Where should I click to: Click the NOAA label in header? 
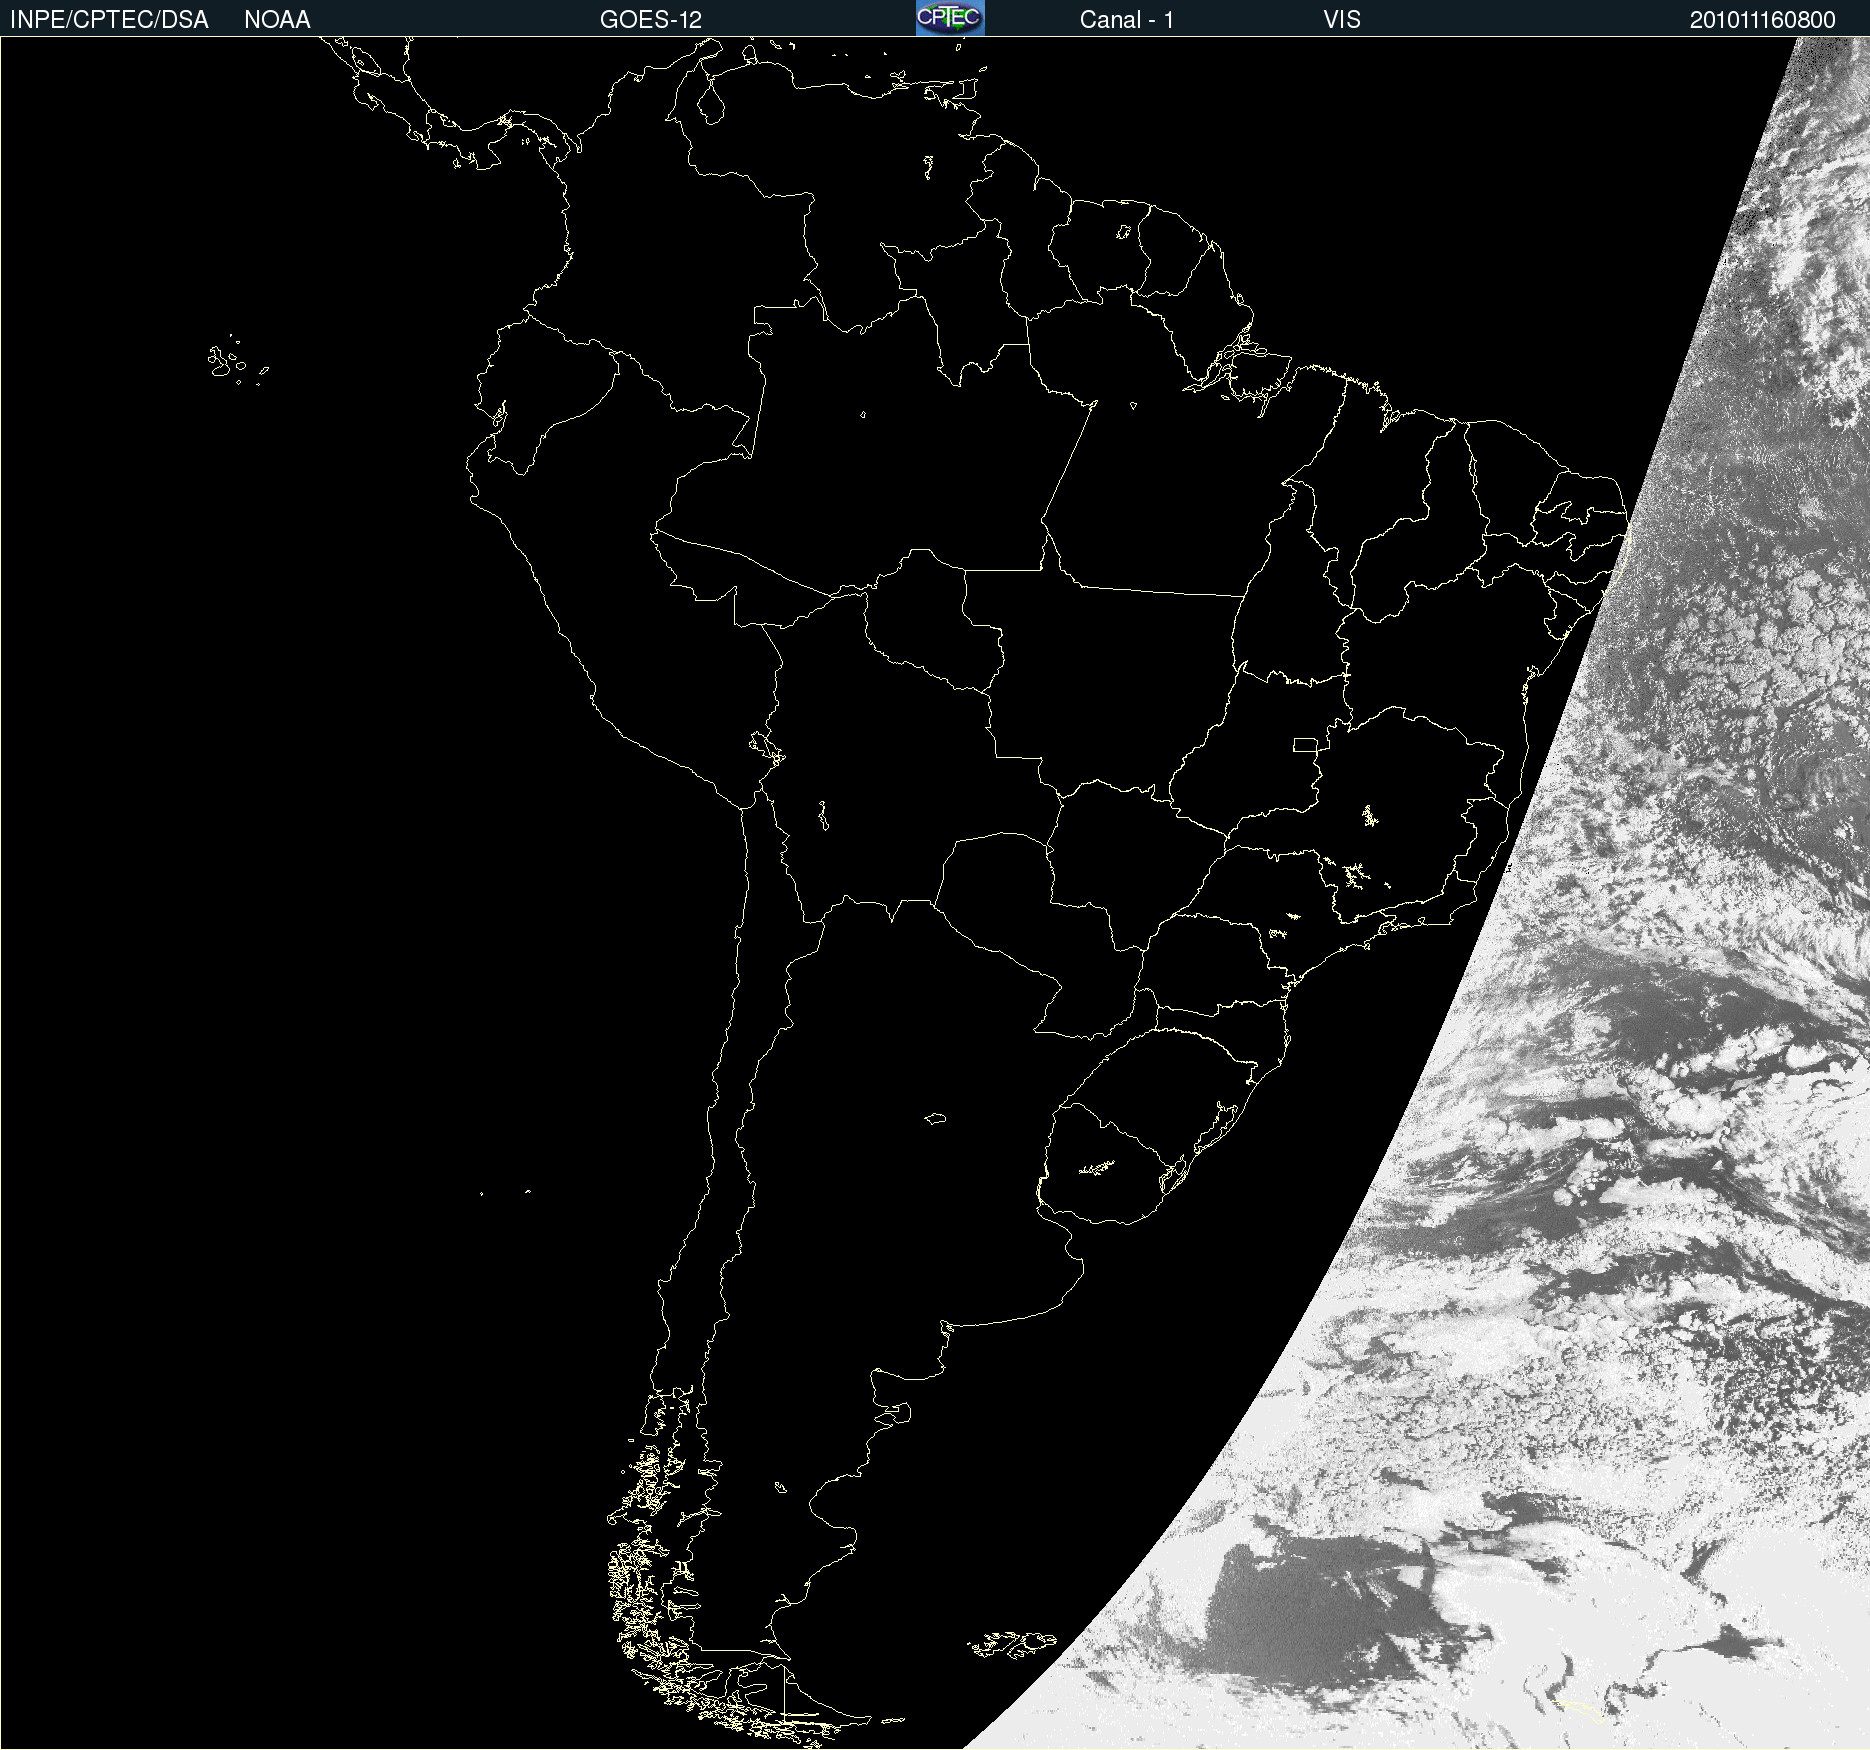[x=277, y=20]
